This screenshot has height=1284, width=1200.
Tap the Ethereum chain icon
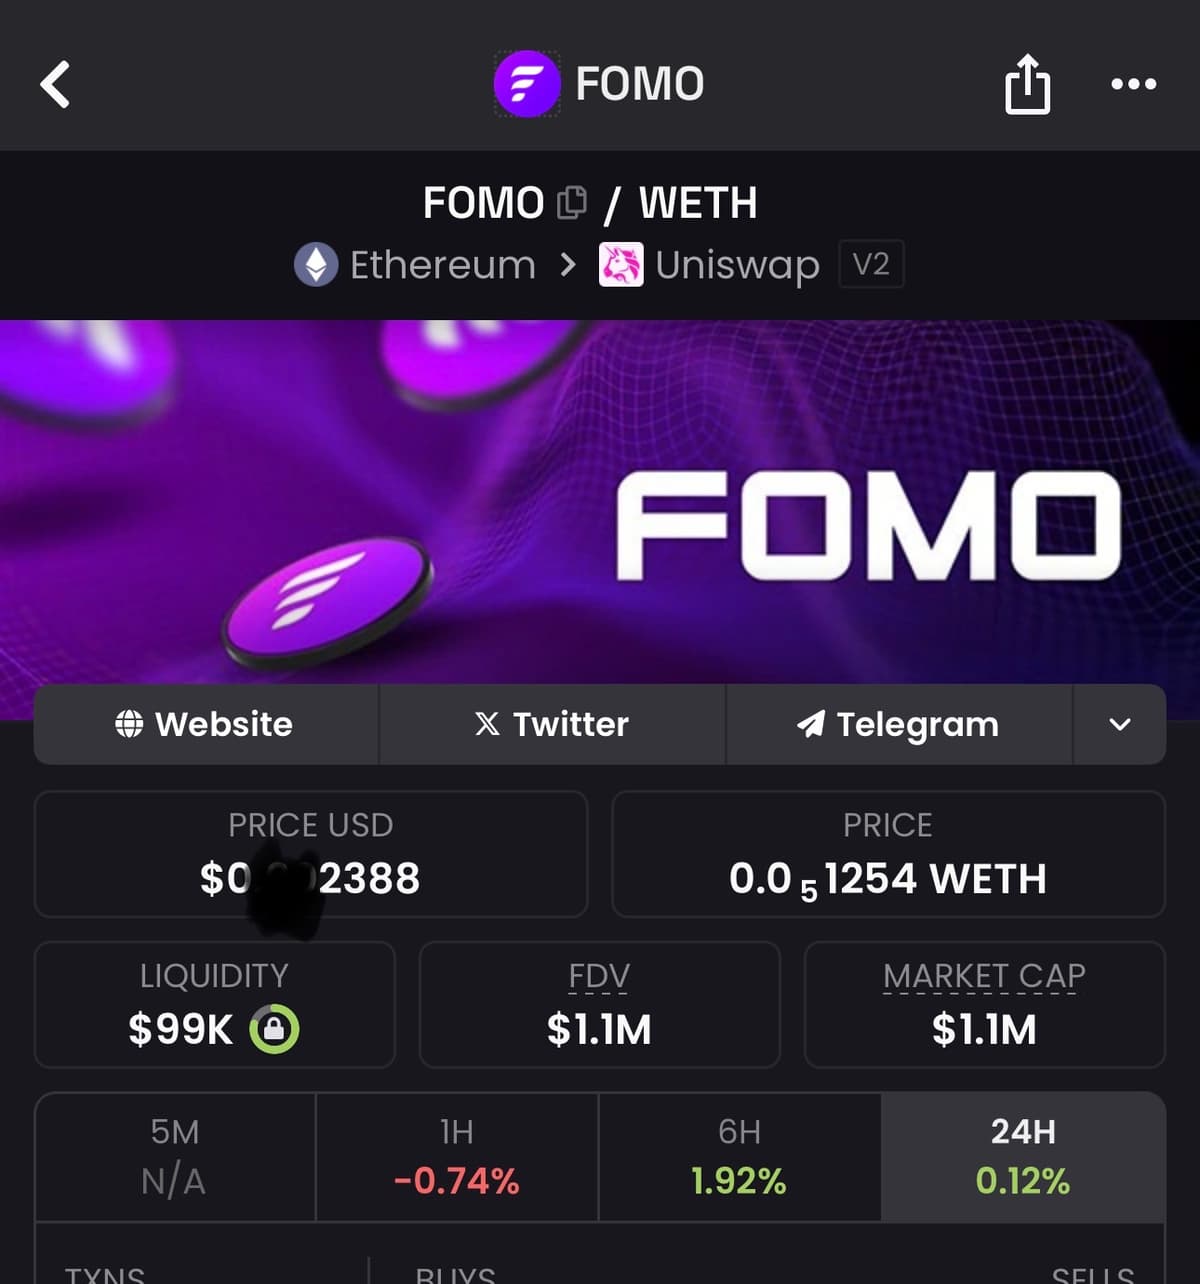(316, 265)
